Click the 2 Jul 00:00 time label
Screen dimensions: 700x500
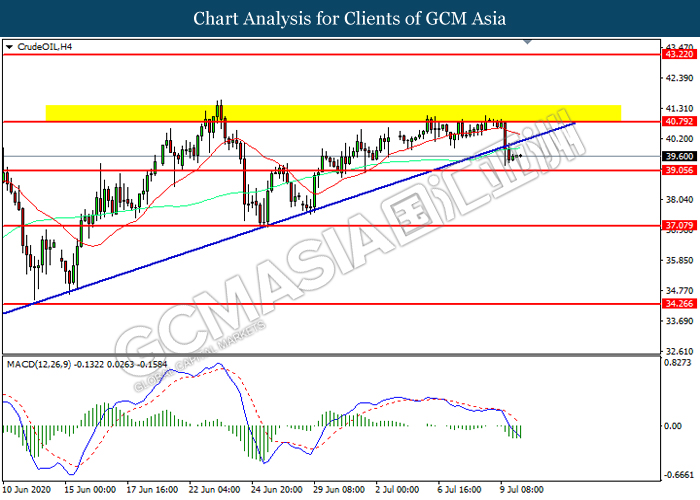[397, 490]
